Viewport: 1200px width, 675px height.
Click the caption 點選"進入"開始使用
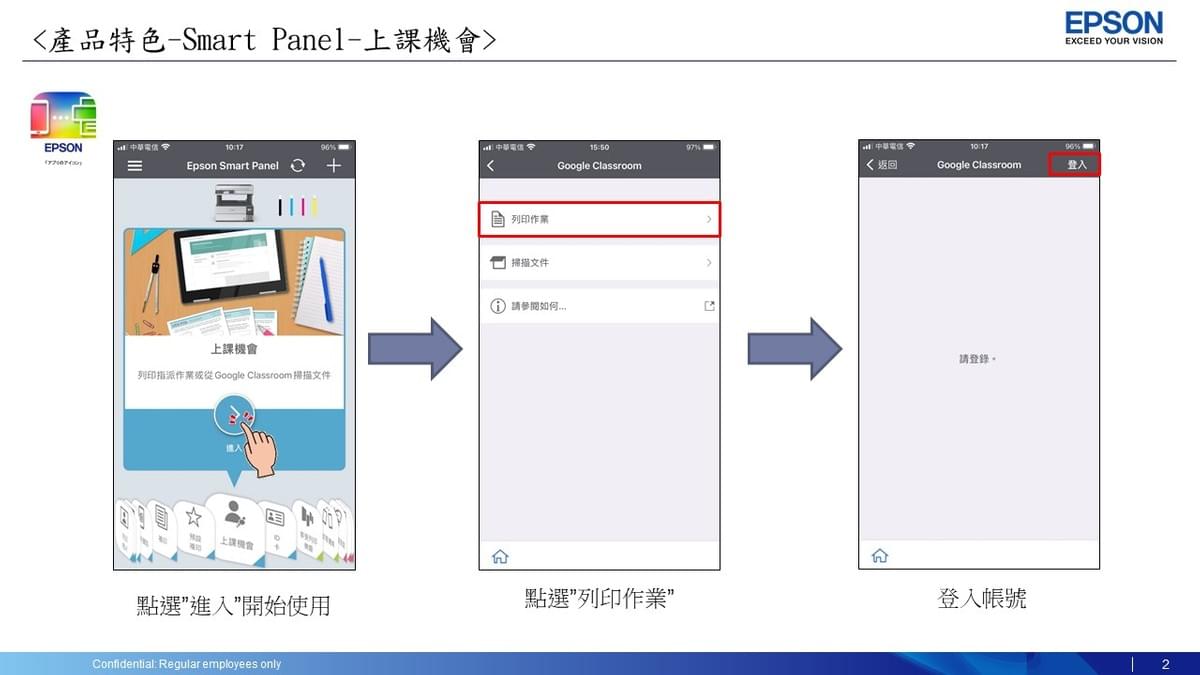233,606
